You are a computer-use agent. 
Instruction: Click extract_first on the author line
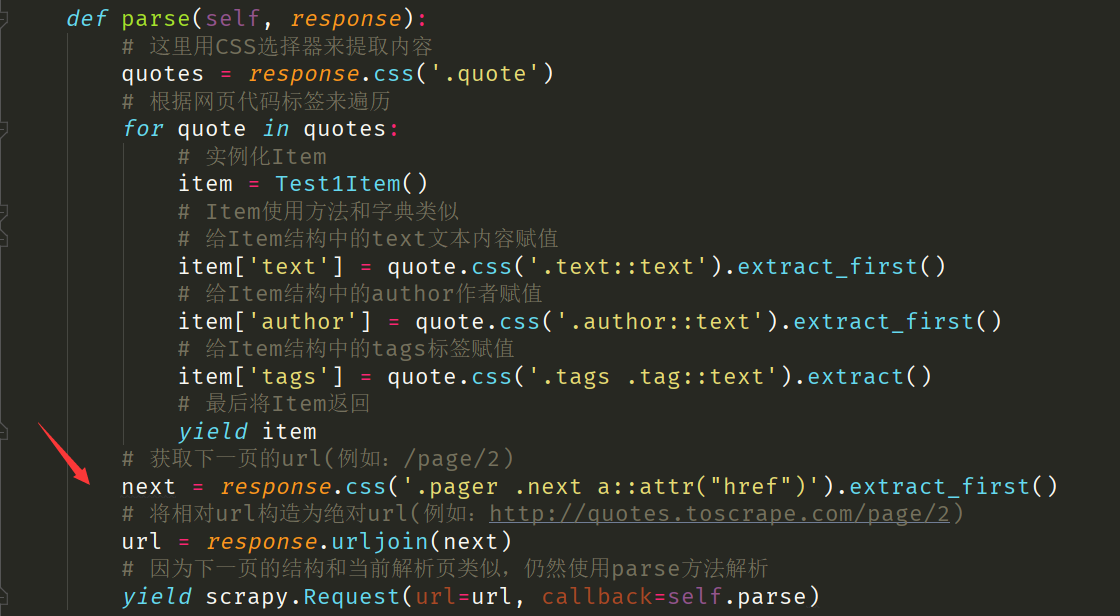[x=883, y=322]
